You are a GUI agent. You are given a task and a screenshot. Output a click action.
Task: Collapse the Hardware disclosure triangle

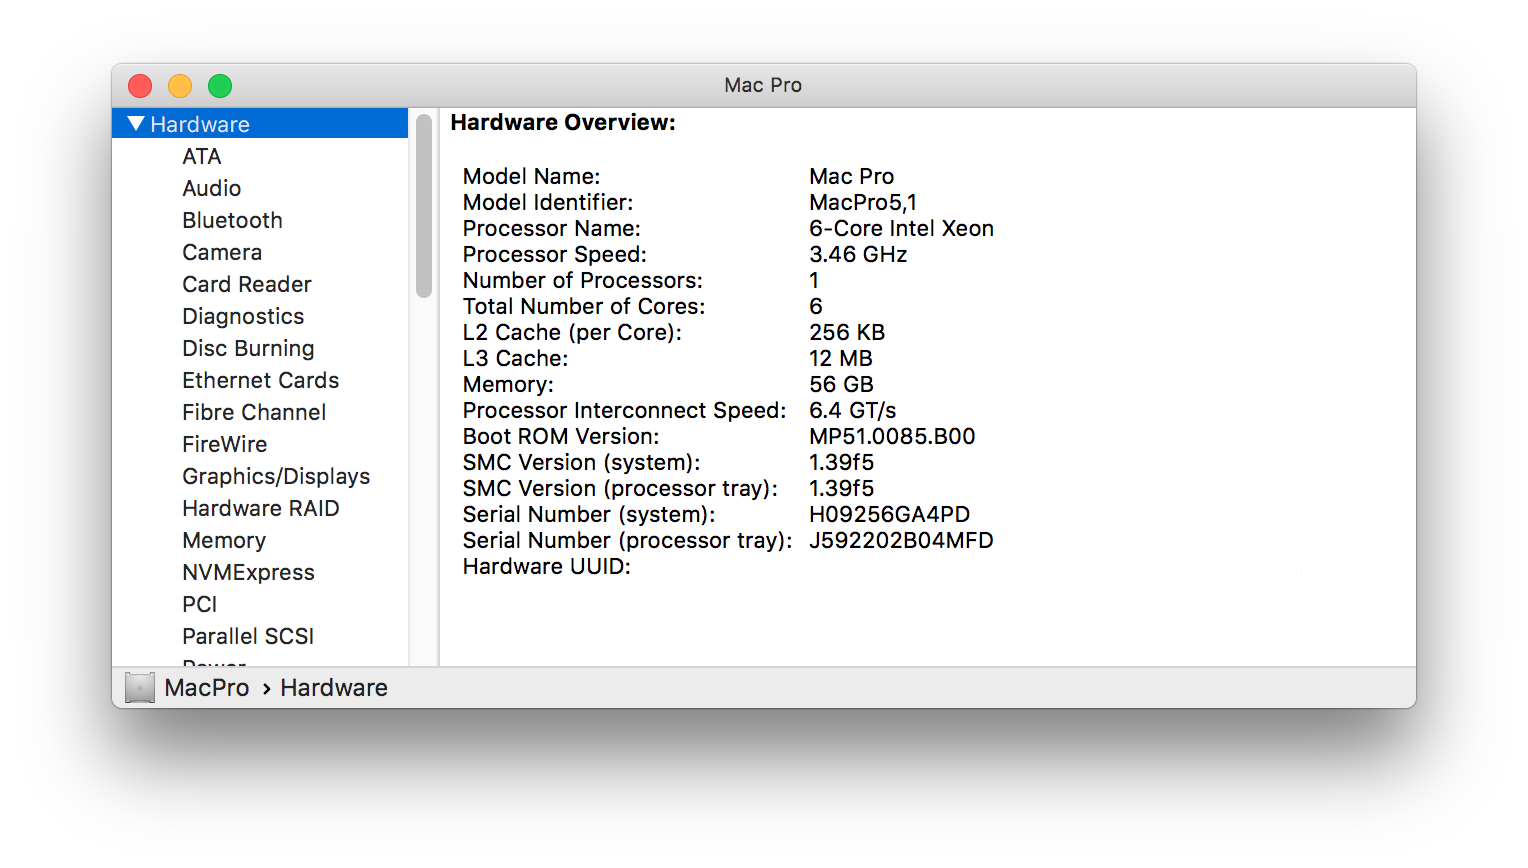click(x=137, y=124)
